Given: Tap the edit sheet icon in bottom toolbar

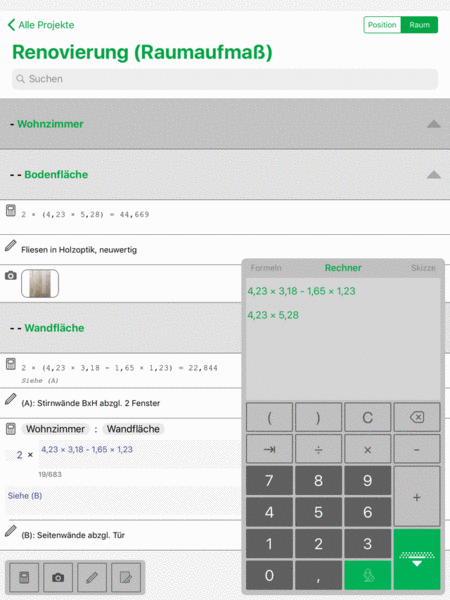Looking at the screenshot, I should 126,577.
